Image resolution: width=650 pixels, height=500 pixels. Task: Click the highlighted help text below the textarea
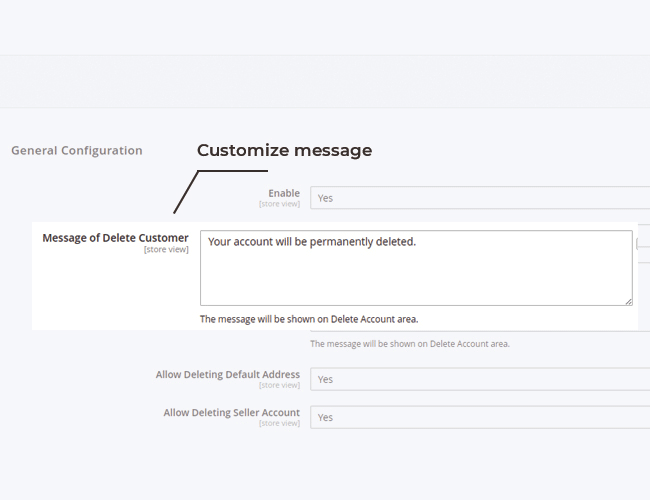[x=309, y=319]
